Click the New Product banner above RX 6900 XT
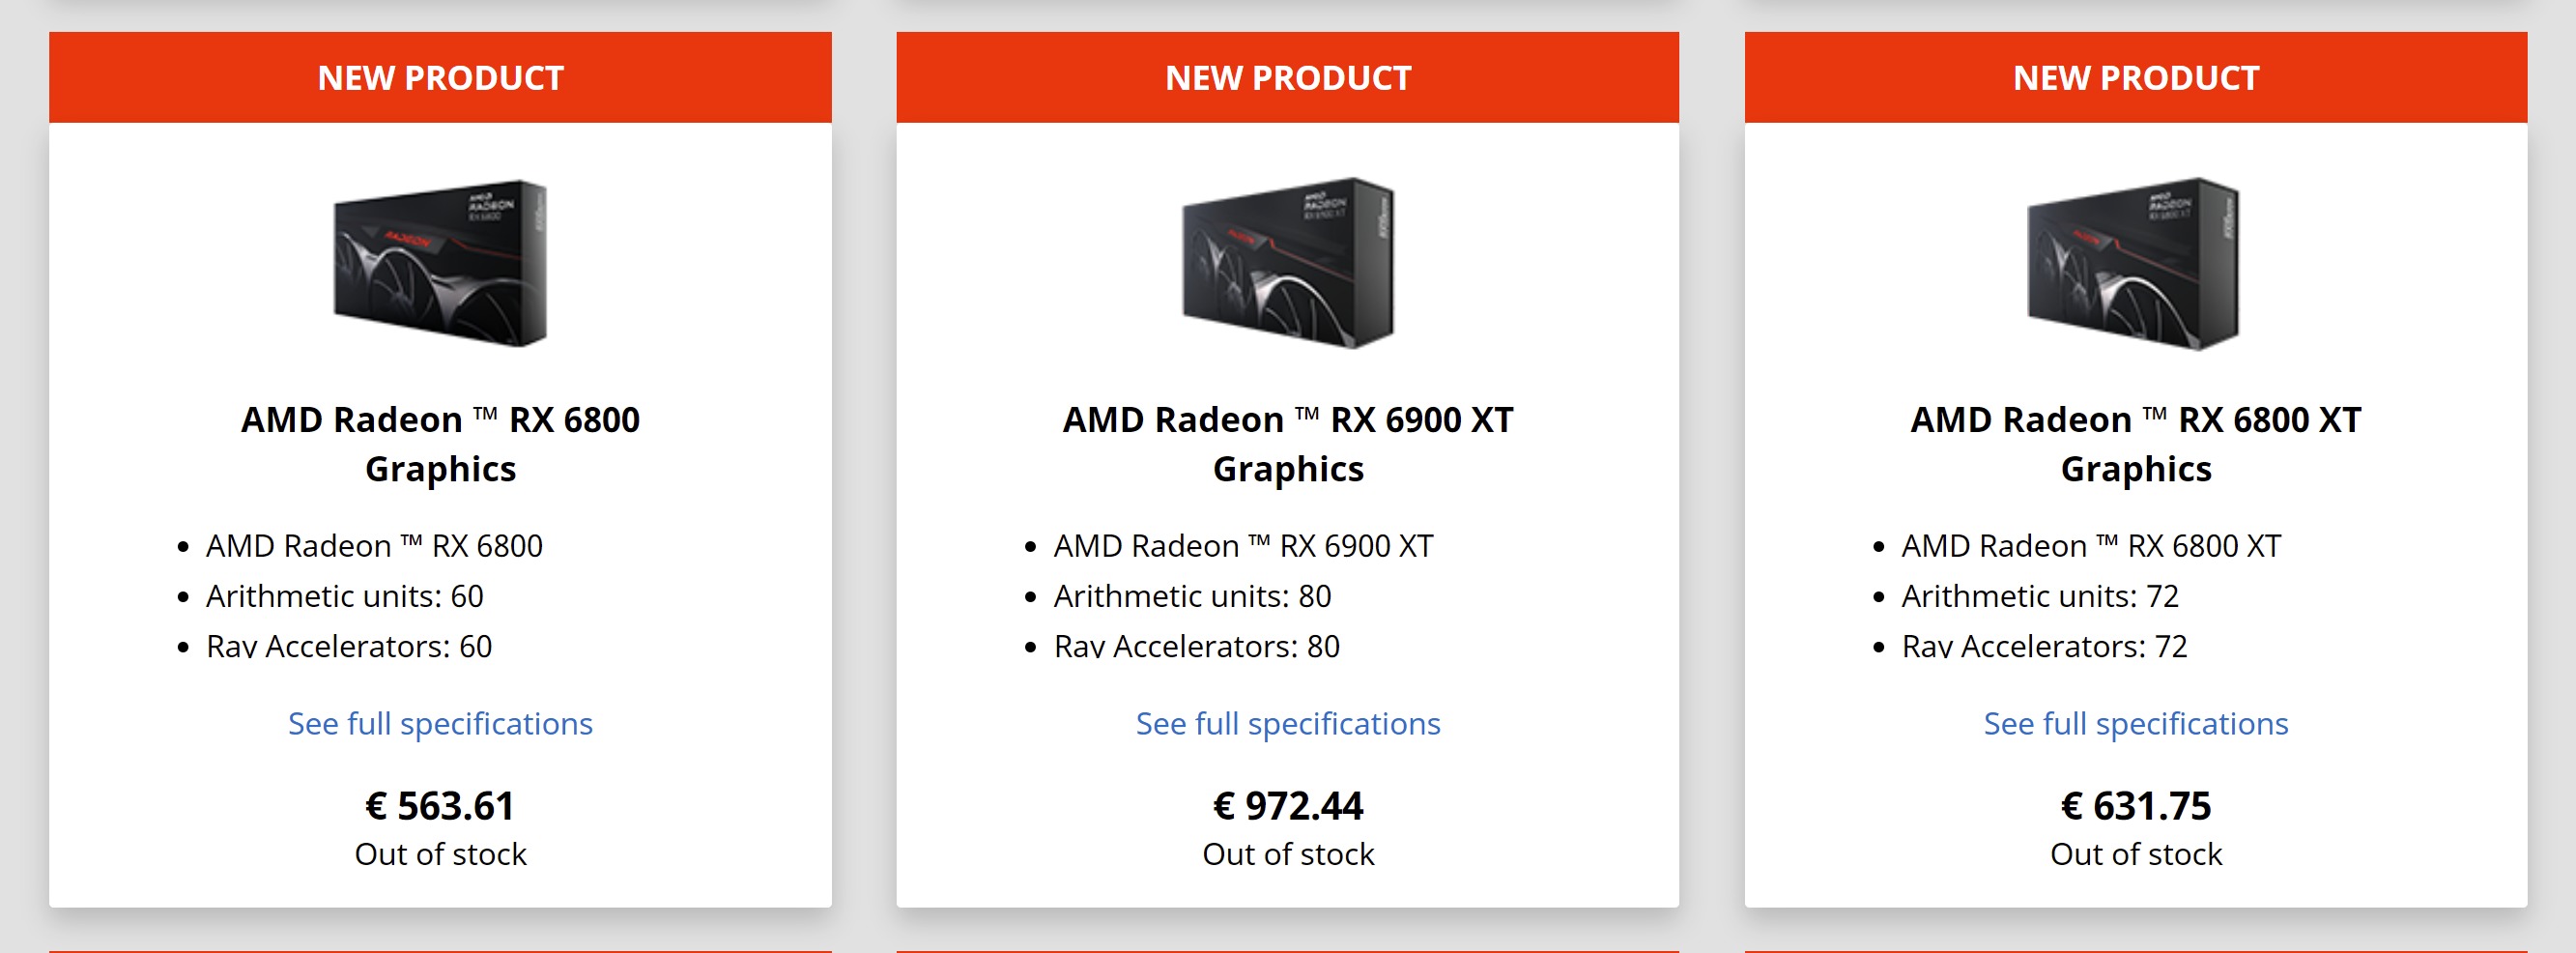Image resolution: width=2576 pixels, height=953 pixels. pyautogui.click(x=1287, y=78)
